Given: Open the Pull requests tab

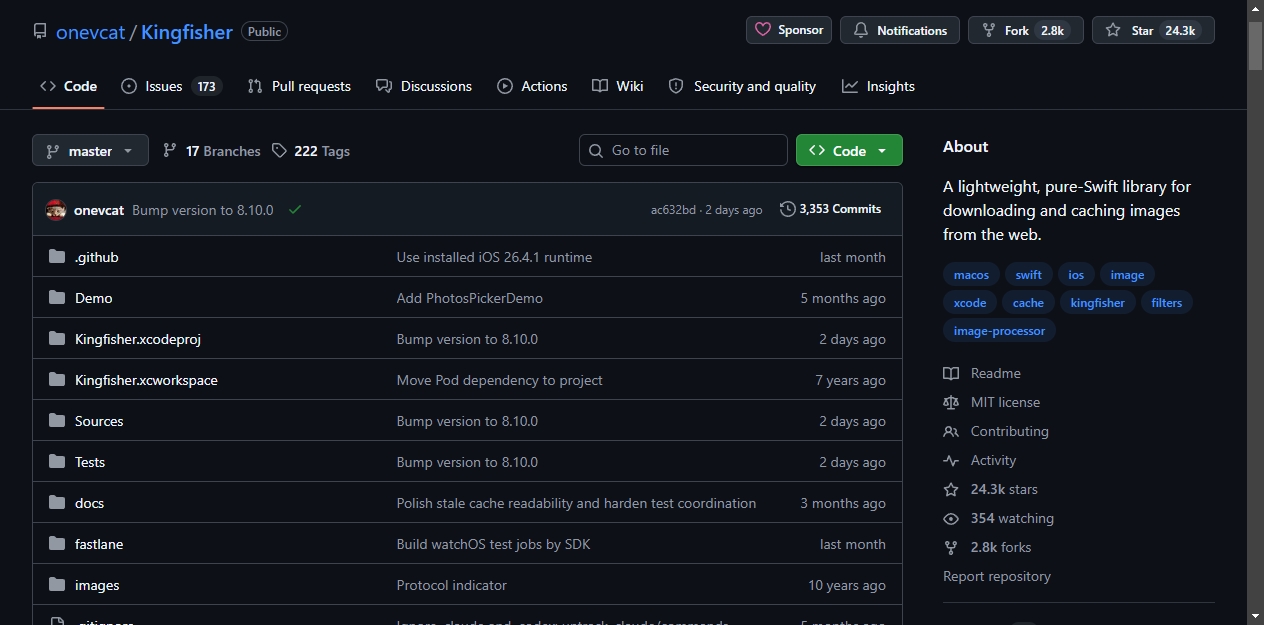Looking at the screenshot, I should 299,86.
